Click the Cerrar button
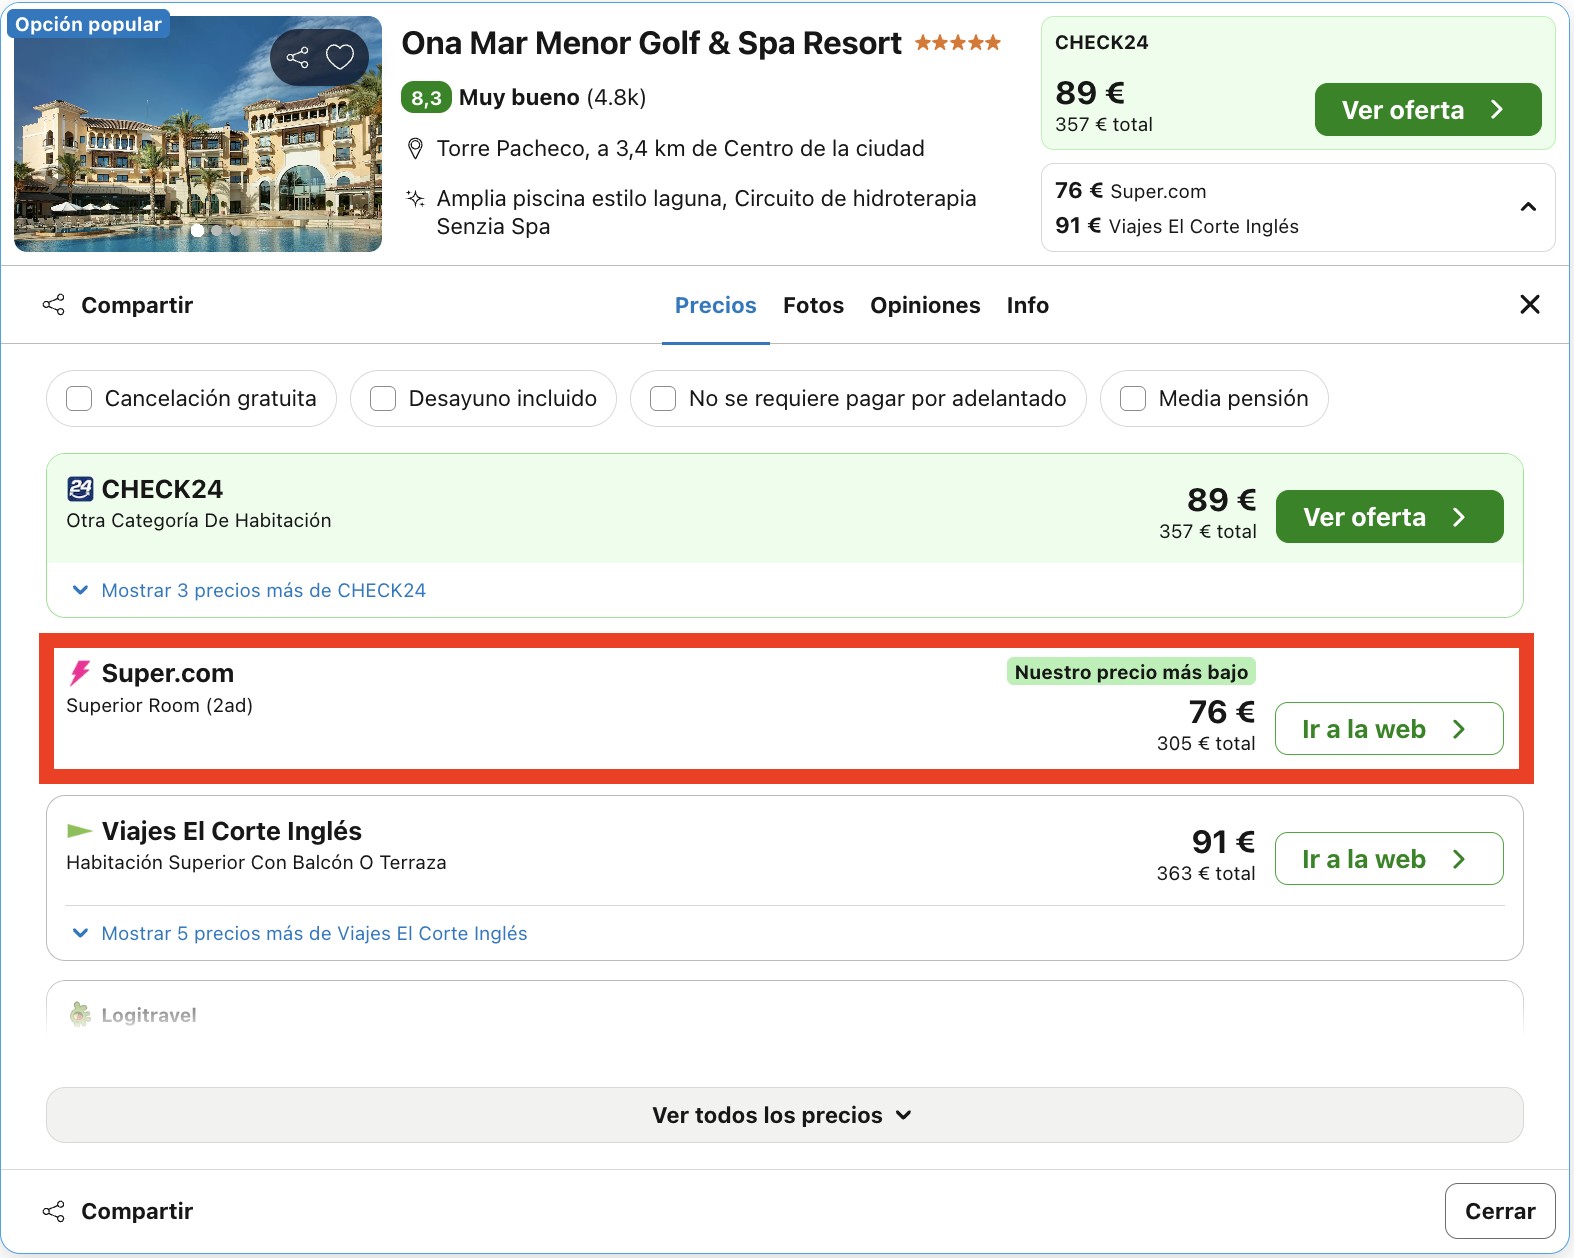 point(1500,1211)
